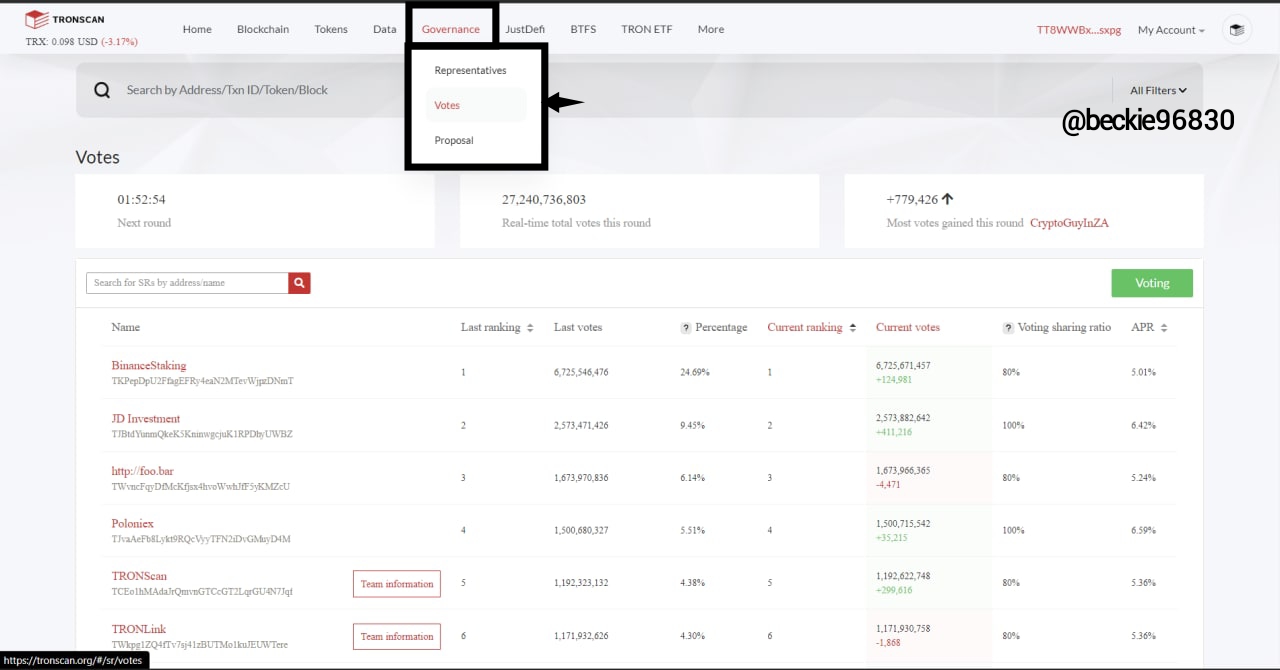The width and height of the screenshot is (1280, 670).
Task: Click total votes value 27,240,736,803
Action: [544, 199]
